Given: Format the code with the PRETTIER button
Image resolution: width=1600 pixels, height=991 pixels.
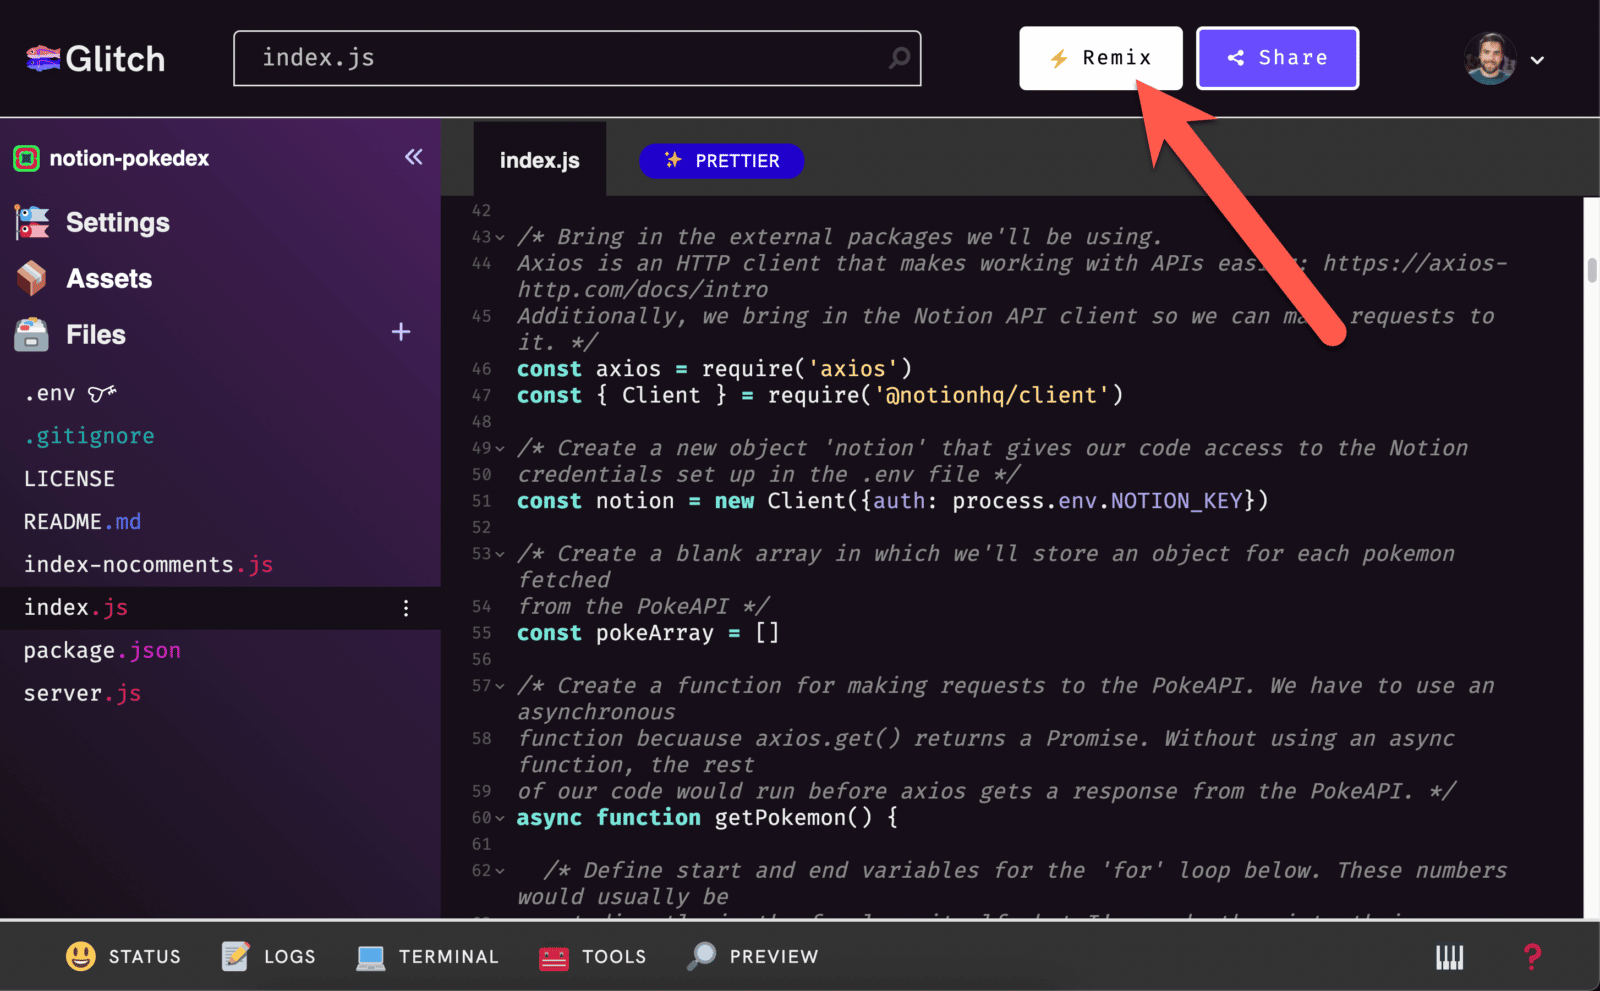Looking at the screenshot, I should click(x=721, y=161).
